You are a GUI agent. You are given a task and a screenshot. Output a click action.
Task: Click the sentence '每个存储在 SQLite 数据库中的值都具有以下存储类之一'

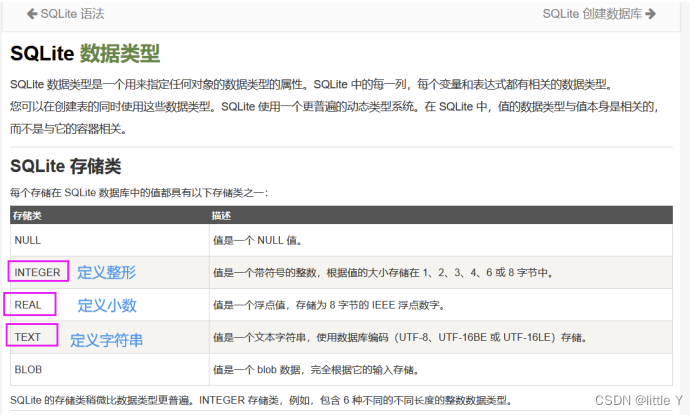click(x=139, y=193)
